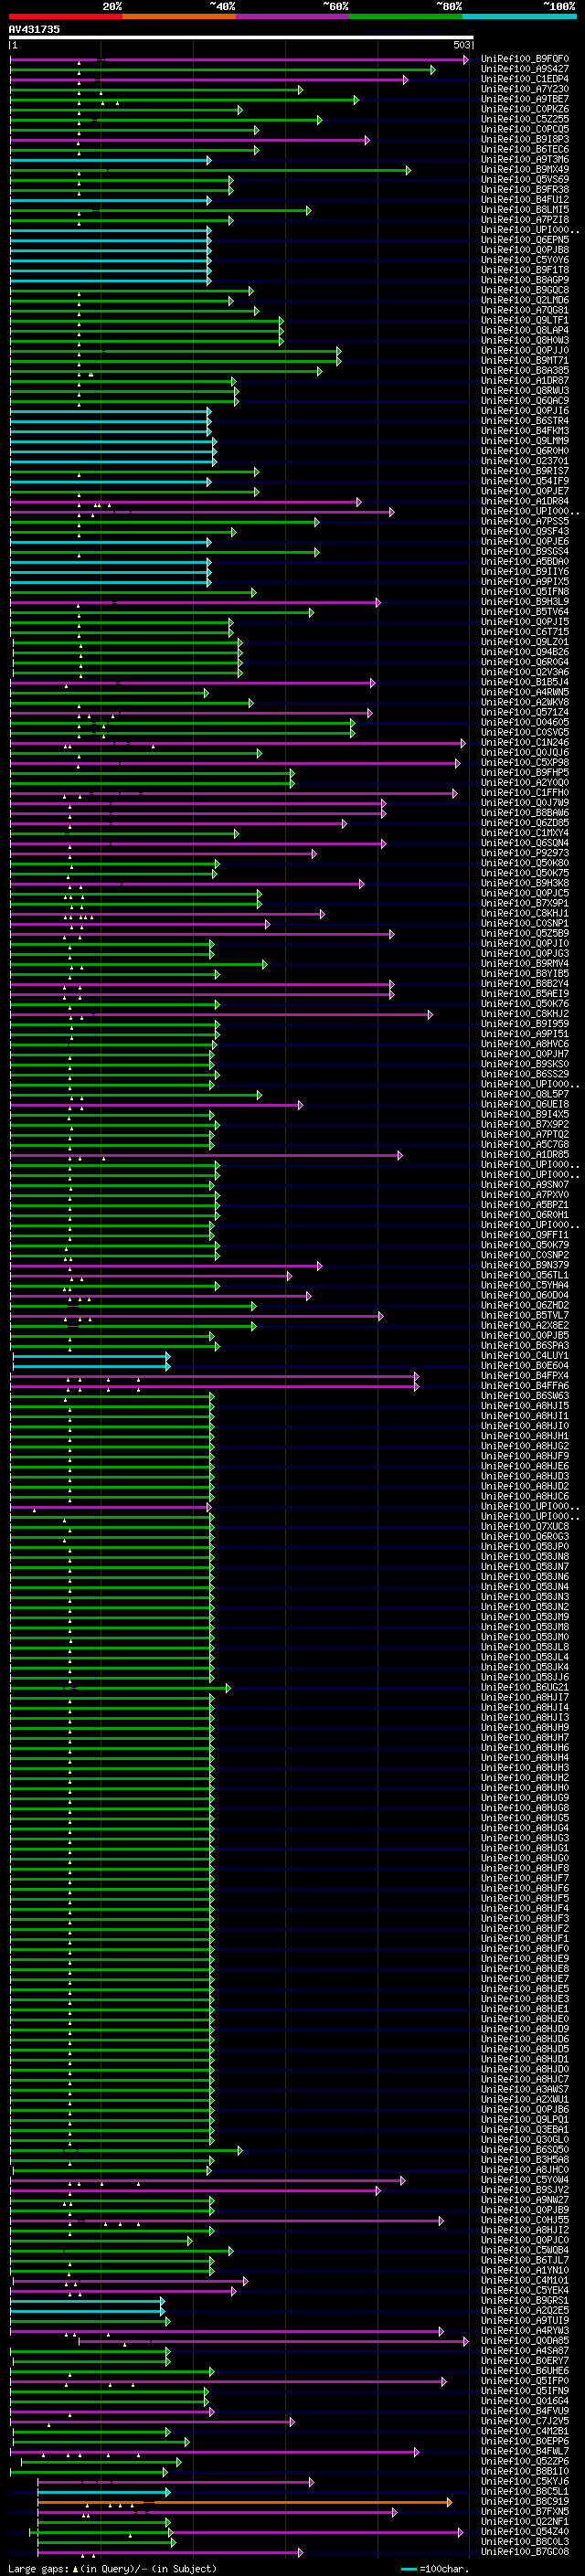Select hit UniRef100_B9GQC8
The width and height of the screenshot is (585, 2576).
pyautogui.click(x=525, y=290)
